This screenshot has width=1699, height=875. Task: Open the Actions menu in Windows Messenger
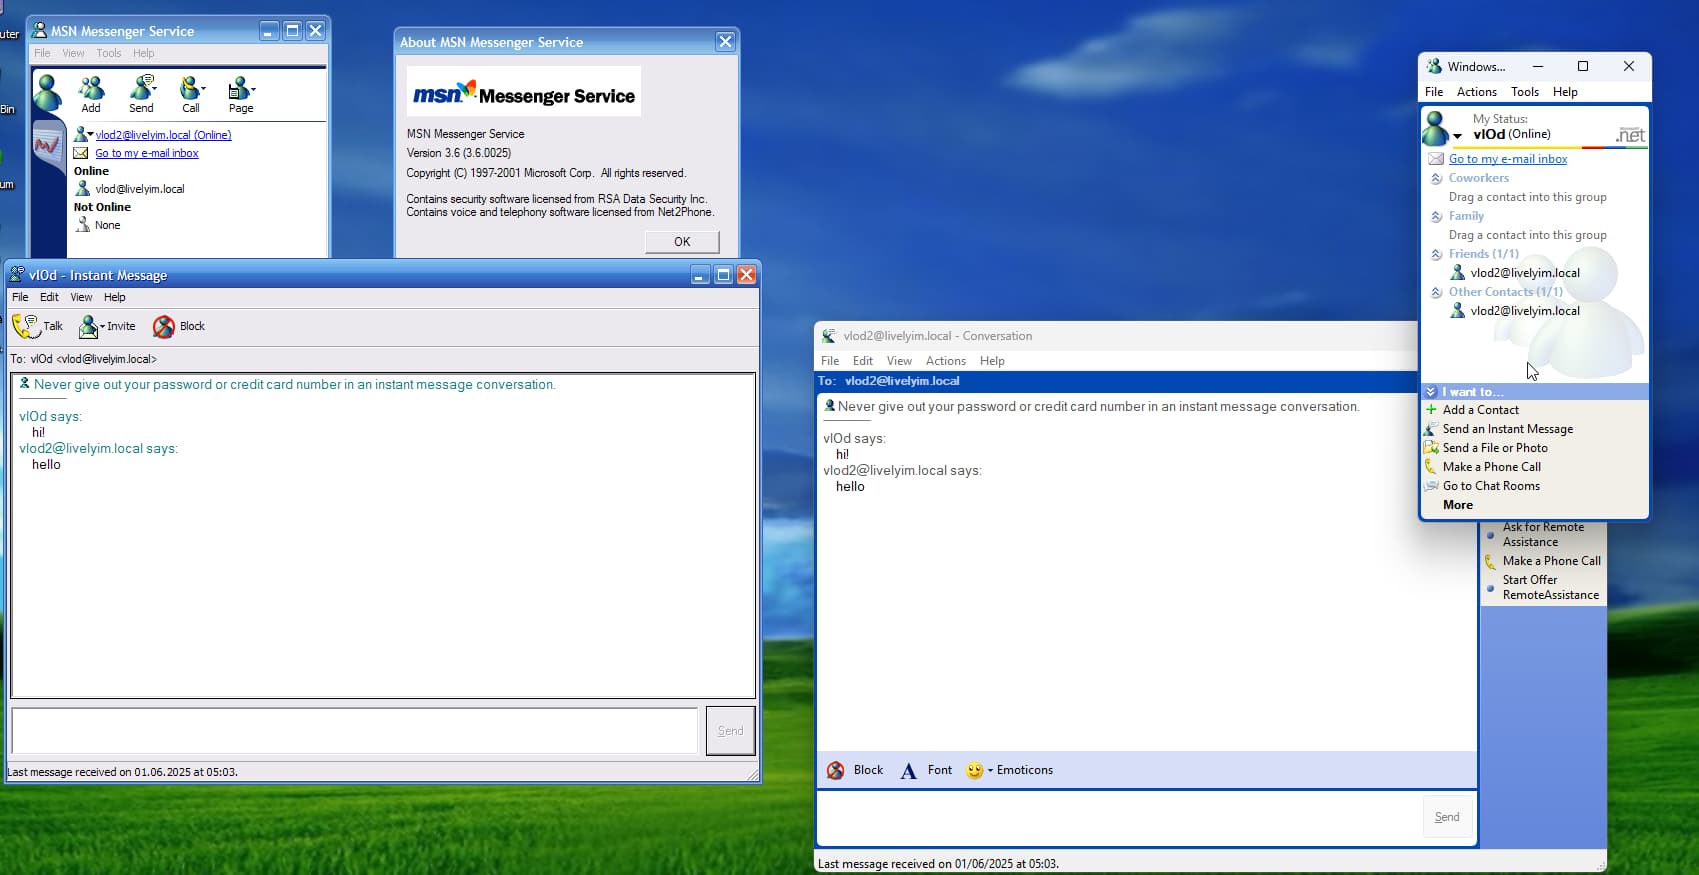click(x=1477, y=92)
